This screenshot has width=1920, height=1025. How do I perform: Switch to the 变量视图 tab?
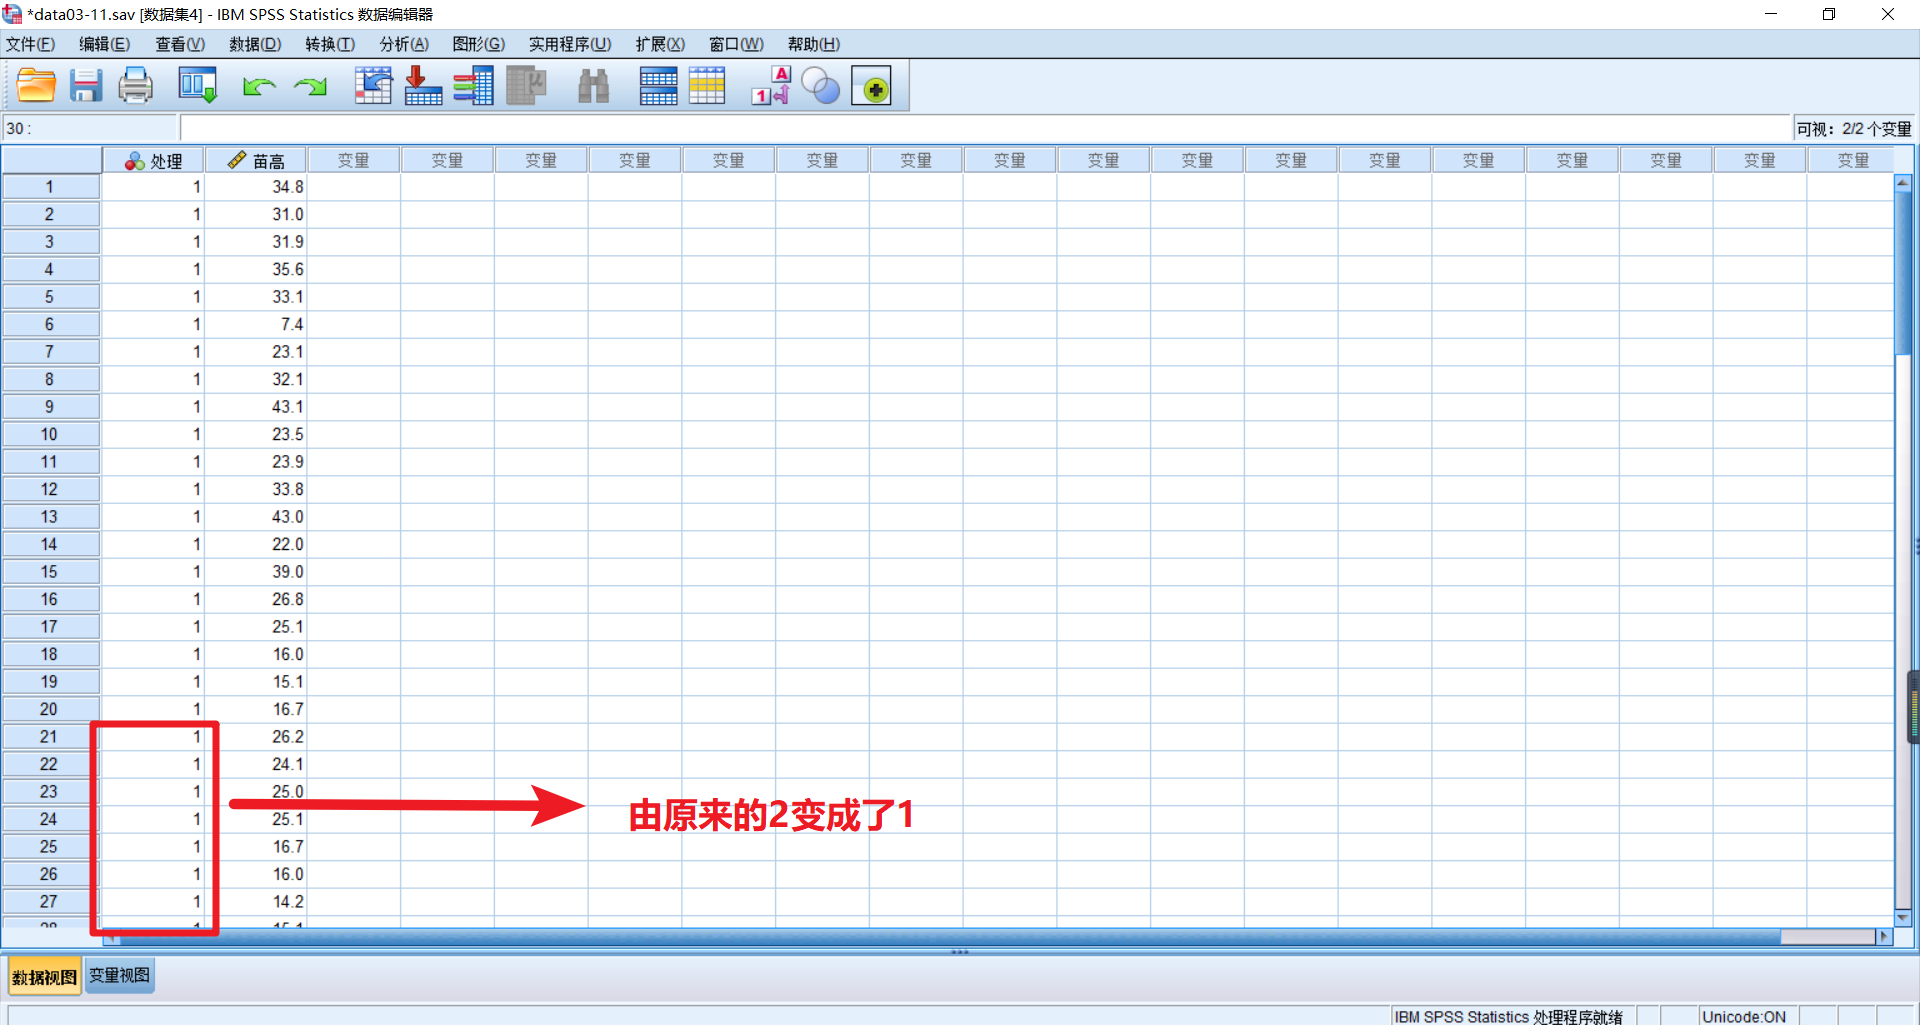click(x=119, y=975)
